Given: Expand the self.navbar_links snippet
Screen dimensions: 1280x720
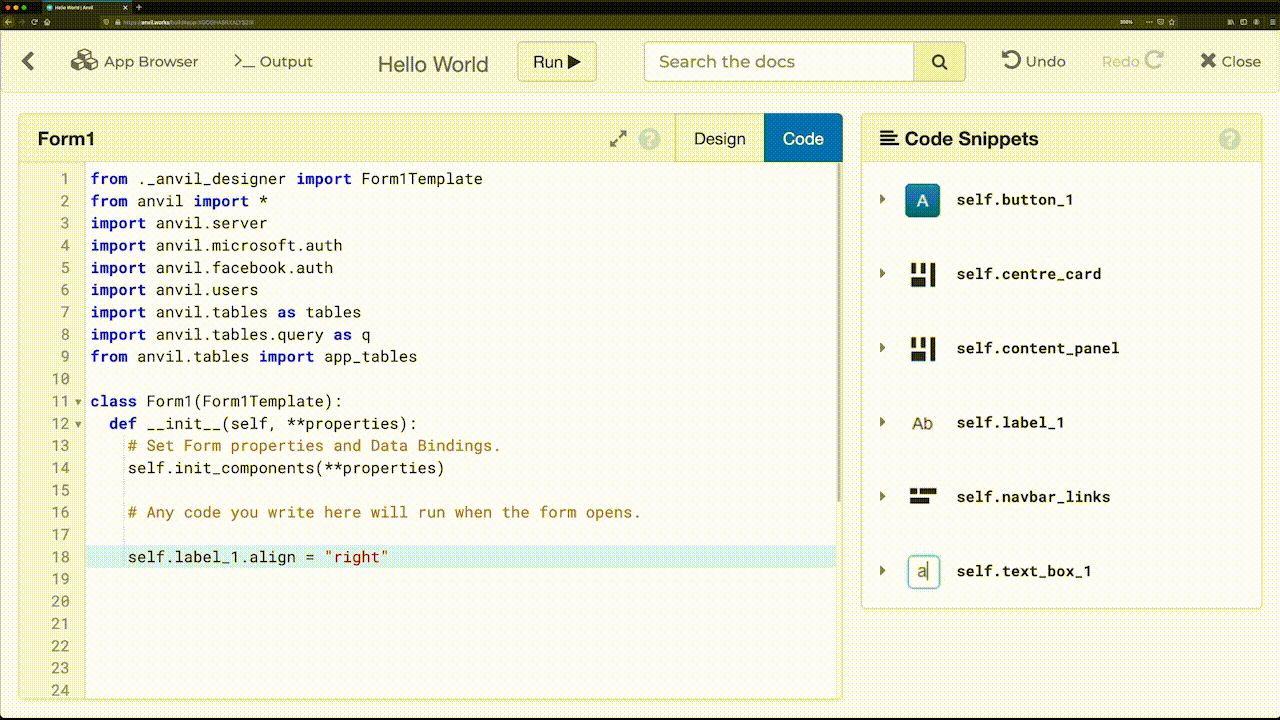Looking at the screenshot, I should pos(882,496).
